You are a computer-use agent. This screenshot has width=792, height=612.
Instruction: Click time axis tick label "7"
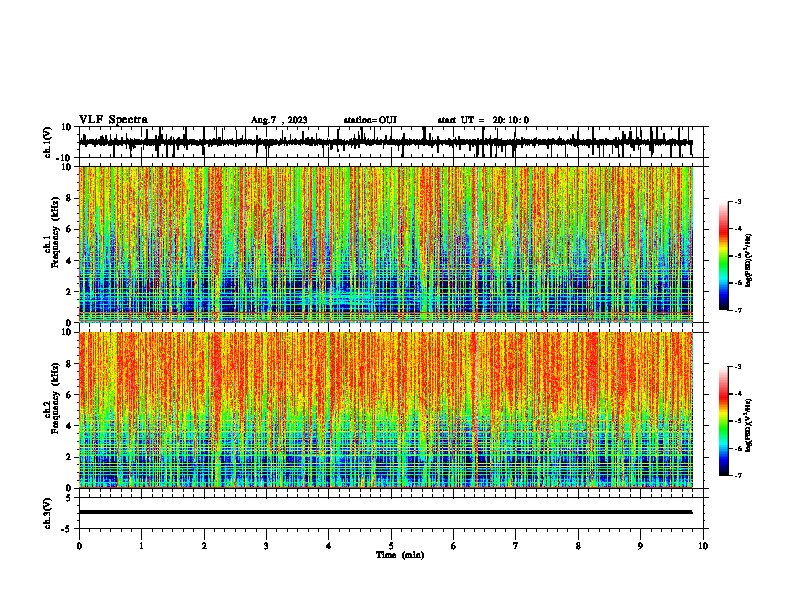pyautogui.click(x=516, y=546)
